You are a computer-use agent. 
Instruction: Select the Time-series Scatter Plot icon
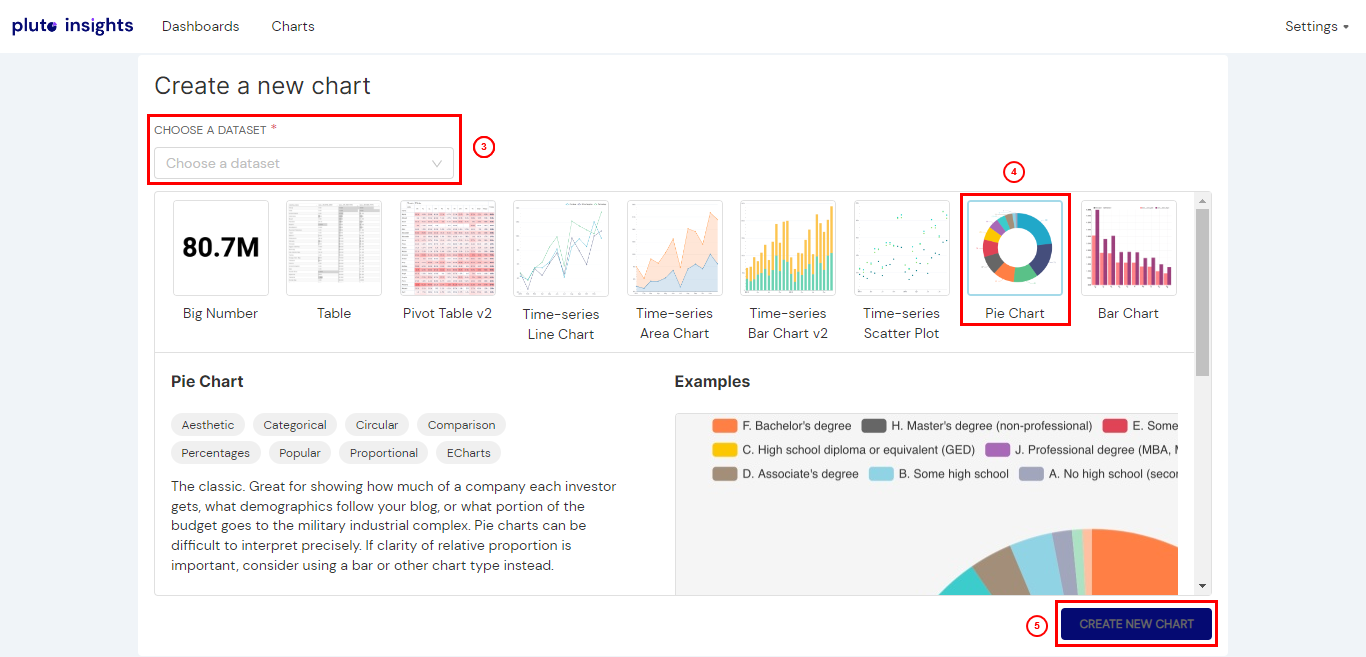click(902, 248)
